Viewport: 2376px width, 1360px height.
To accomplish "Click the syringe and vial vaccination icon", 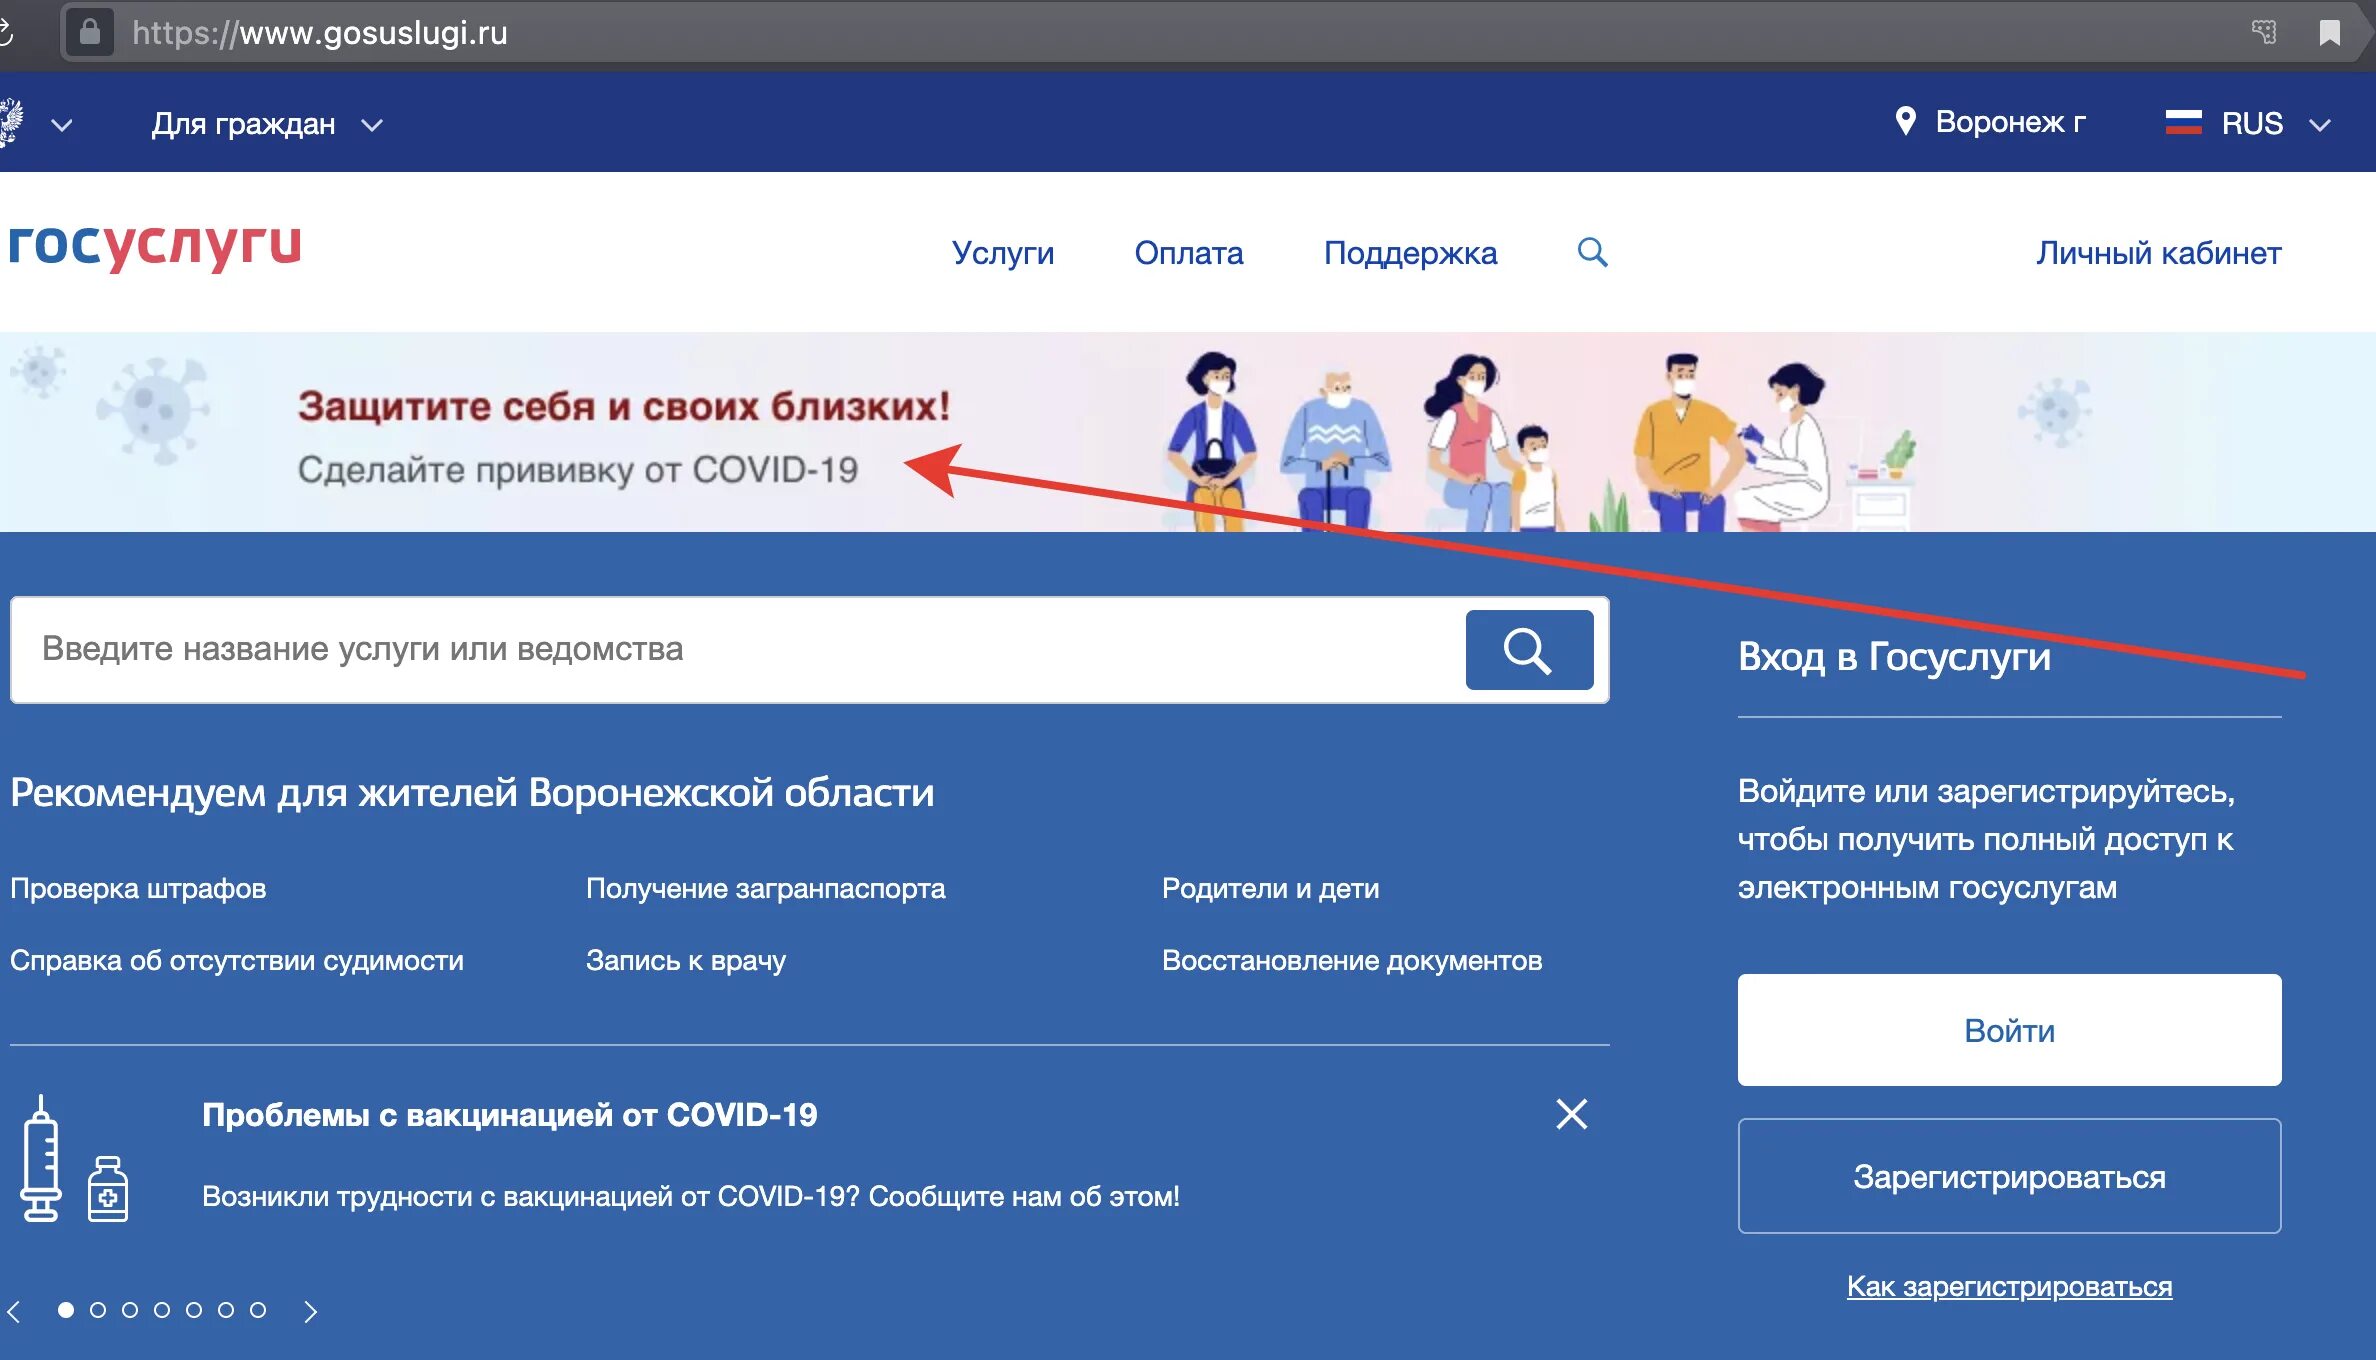I will pos(75,1160).
